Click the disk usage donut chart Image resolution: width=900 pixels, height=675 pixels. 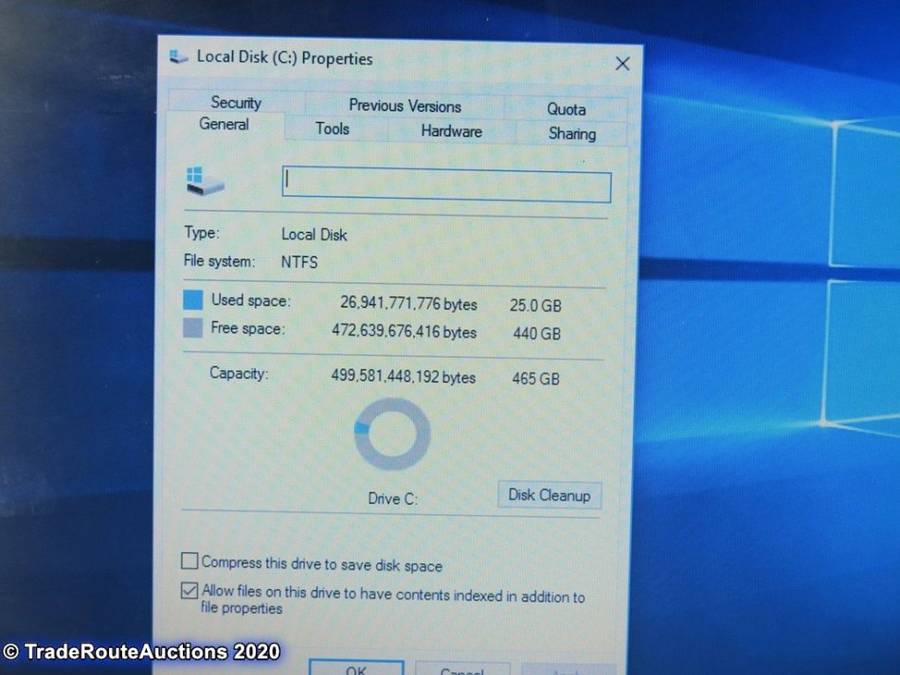pos(392,435)
